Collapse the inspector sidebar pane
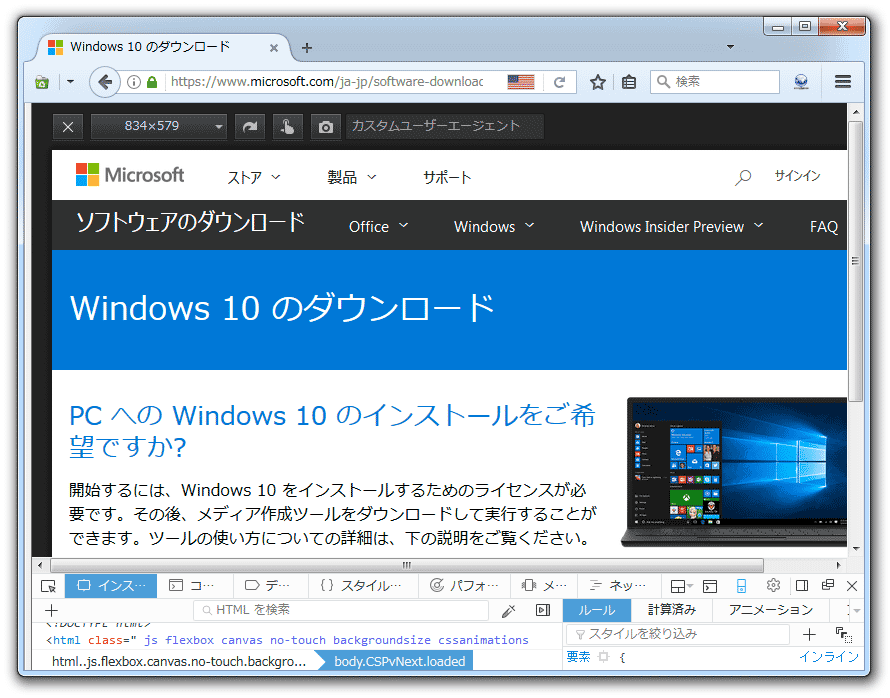The image size is (890, 698). (x=543, y=611)
